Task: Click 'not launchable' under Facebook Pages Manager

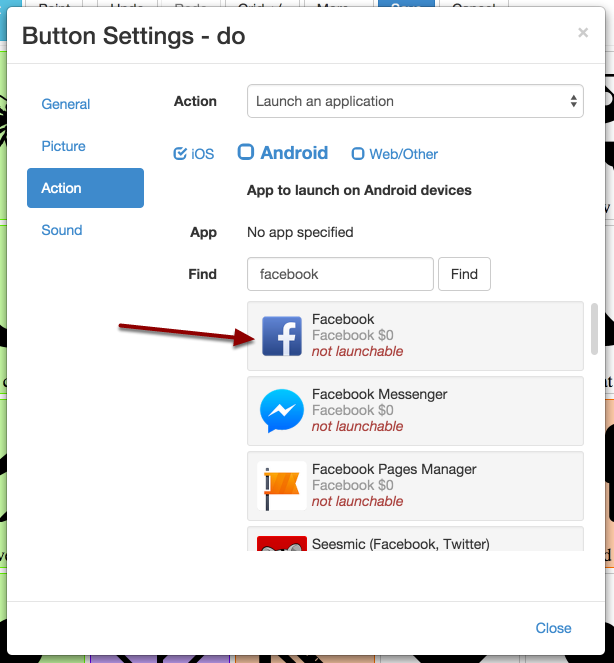Action: click(x=357, y=501)
